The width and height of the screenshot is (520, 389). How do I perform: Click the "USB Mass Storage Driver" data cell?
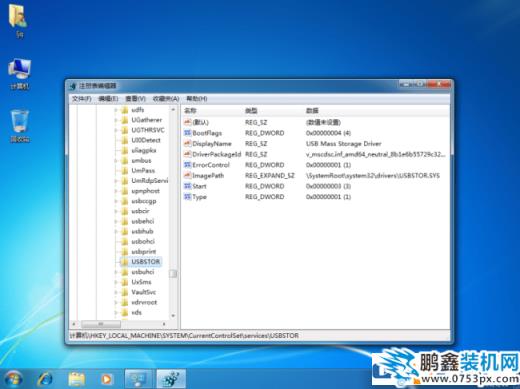coord(343,144)
